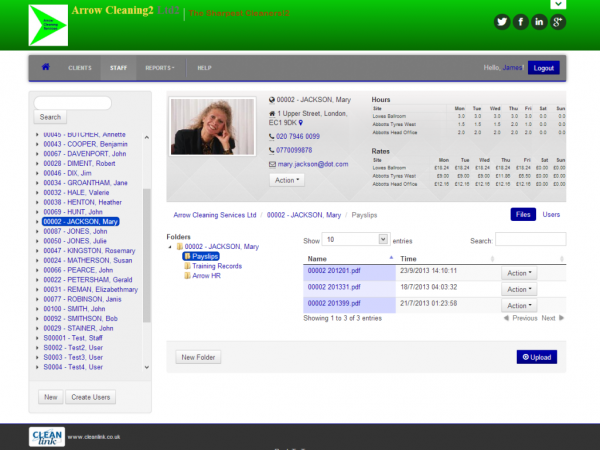This screenshot has height=450, width=600.
Task: Open Clients menu item
Action: tap(80, 68)
